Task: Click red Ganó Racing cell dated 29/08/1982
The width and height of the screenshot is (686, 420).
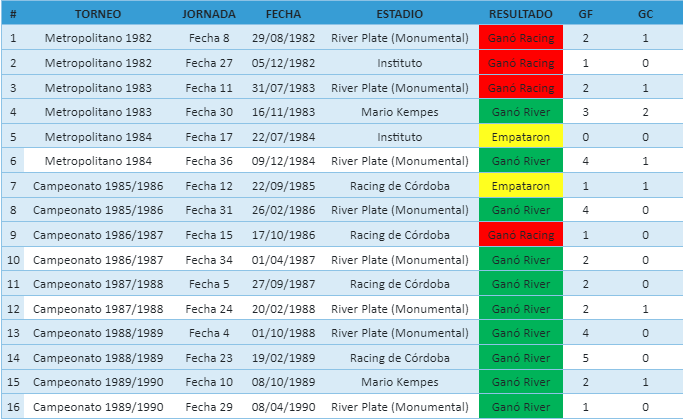Action: 521,38
